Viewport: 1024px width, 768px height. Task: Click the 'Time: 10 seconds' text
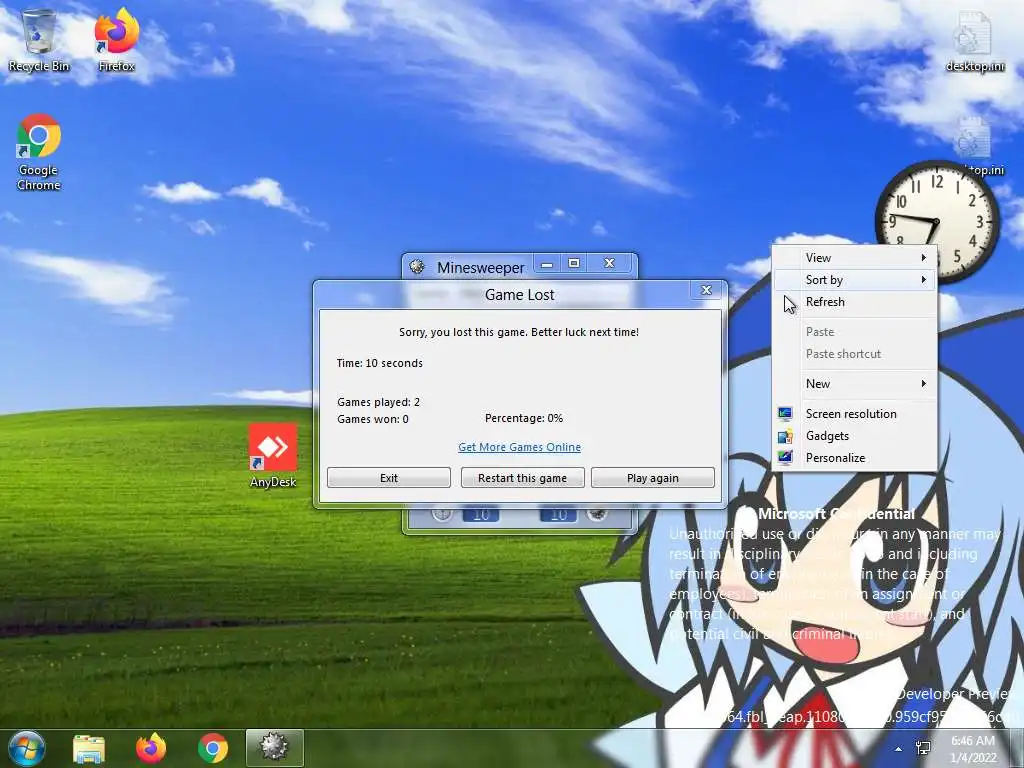(379, 363)
